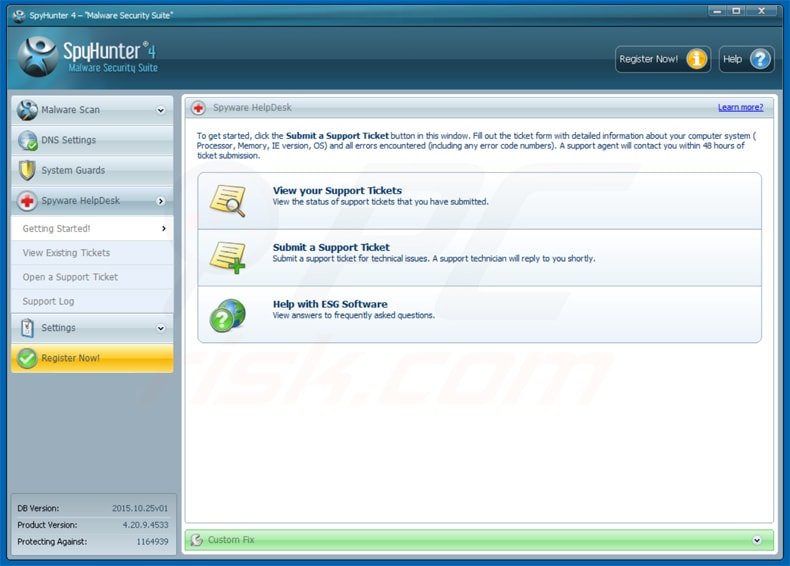The height and width of the screenshot is (566, 790).
Task: Select View Existing Tickets
Action: click(x=92, y=253)
